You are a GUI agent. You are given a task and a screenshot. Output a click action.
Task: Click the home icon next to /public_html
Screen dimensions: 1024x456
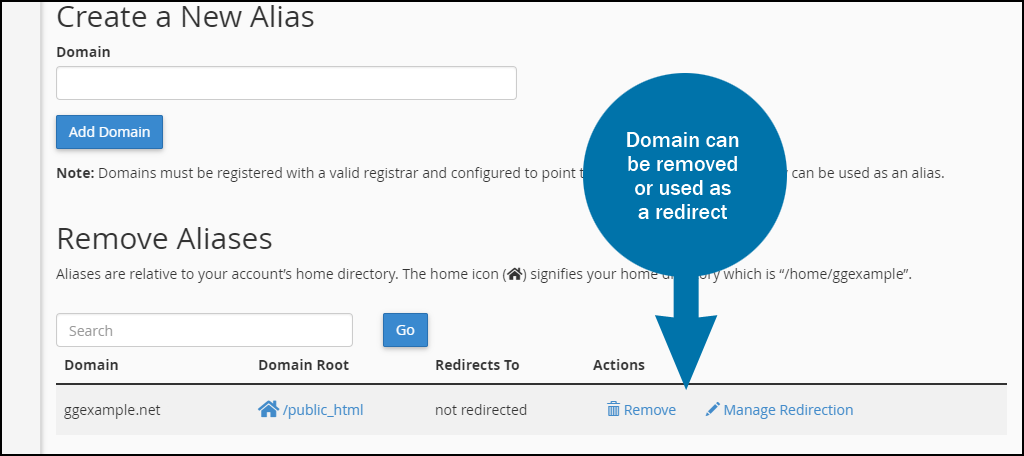point(268,409)
